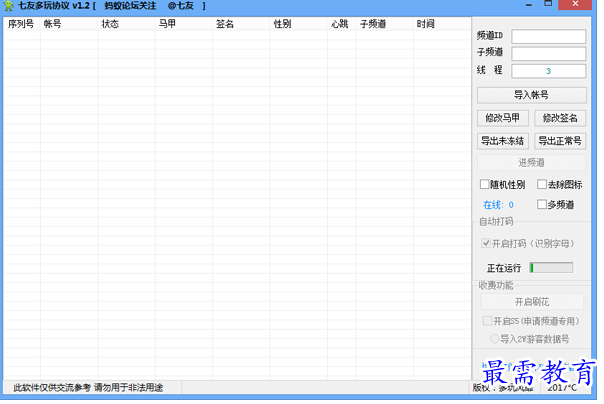Toggle the 开启SS (申请频道专用) checkbox
604x404 pixels.
tap(487, 321)
